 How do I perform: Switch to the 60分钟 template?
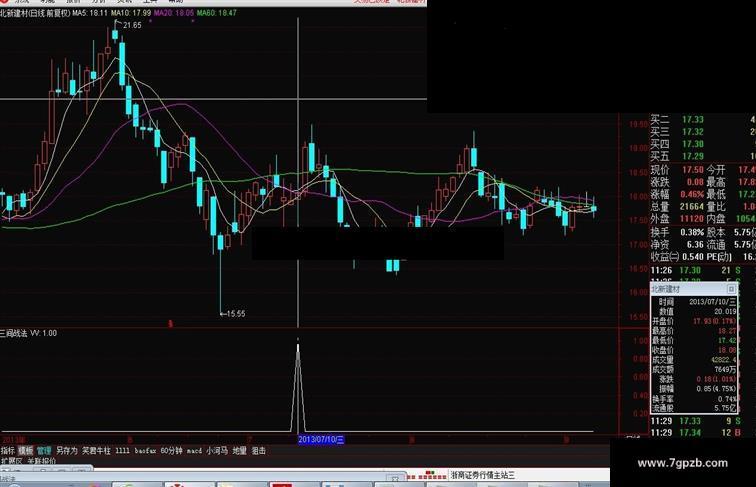point(171,450)
